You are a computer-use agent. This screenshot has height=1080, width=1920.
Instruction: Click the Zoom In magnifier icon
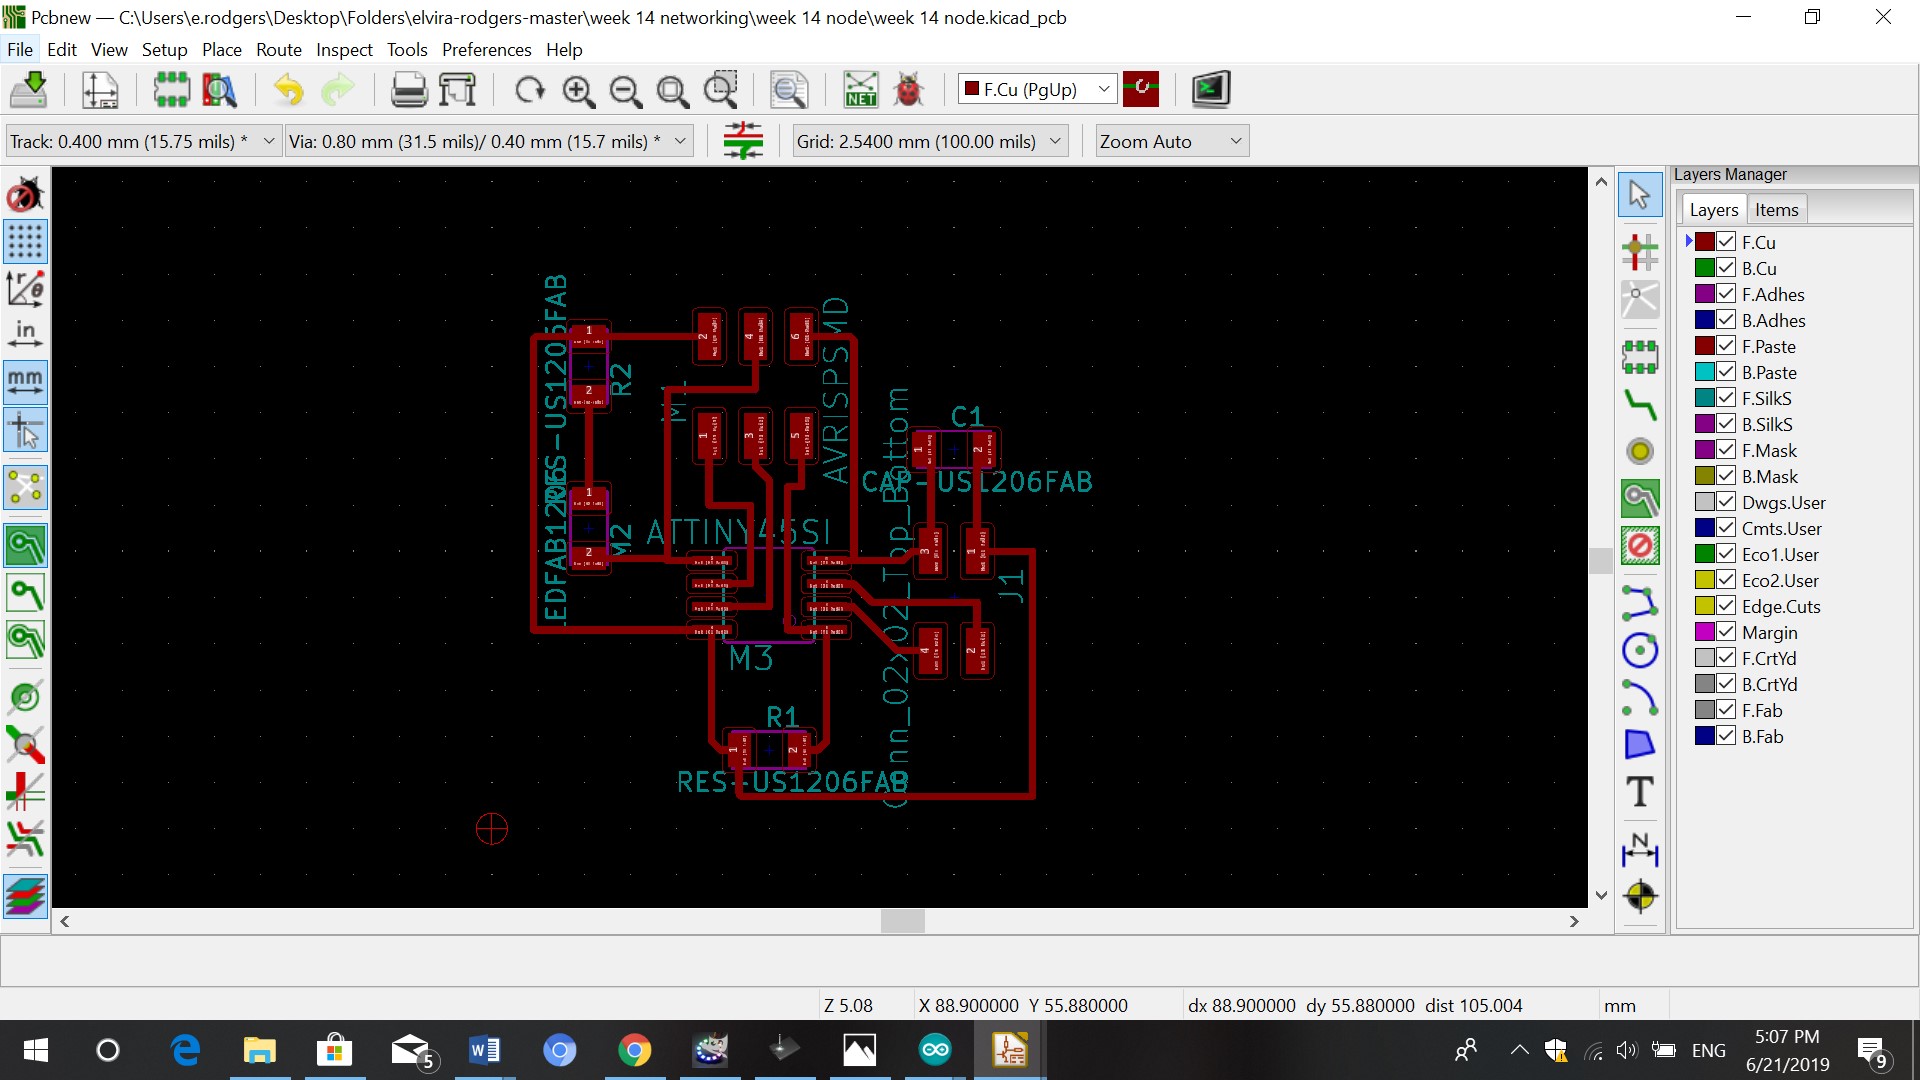[x=578, y=90]
